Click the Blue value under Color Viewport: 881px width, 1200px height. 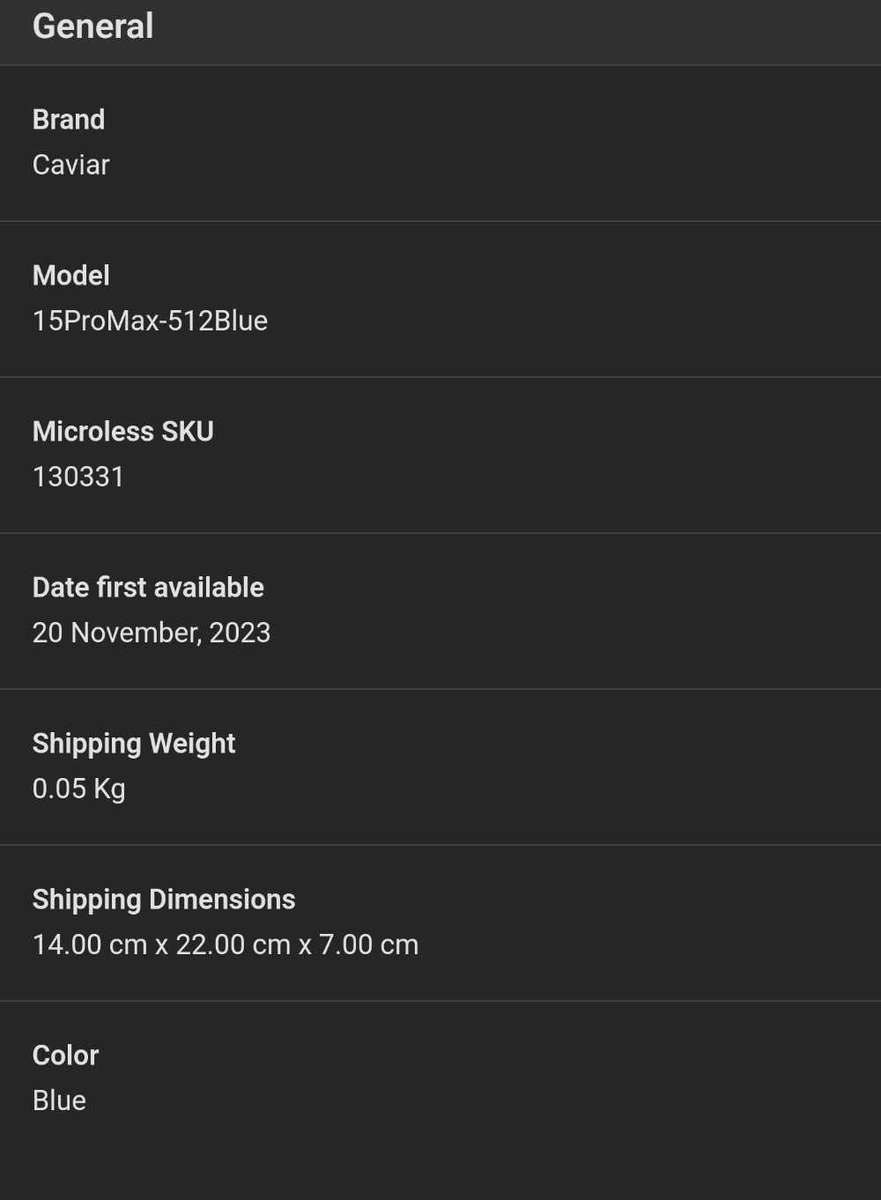pyautogui.click(x=59, y=1101)
